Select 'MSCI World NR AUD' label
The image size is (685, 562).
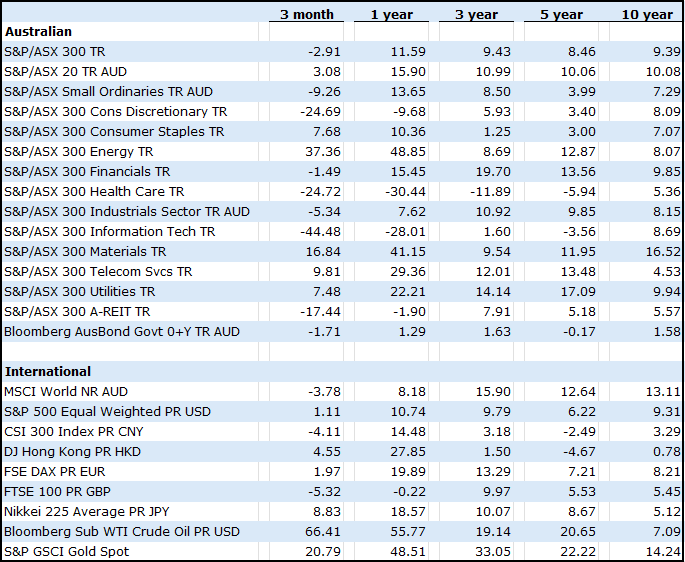tap(66, 392)
